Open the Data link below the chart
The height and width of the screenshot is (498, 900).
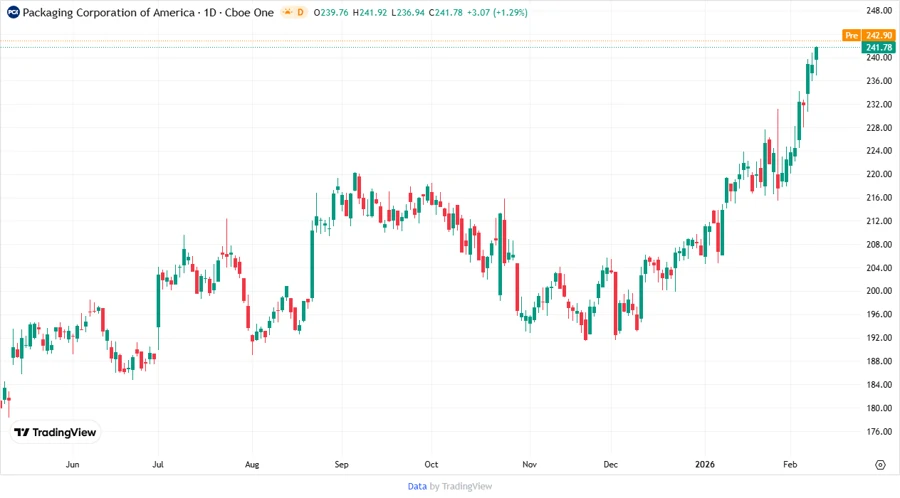pos(417,487)
